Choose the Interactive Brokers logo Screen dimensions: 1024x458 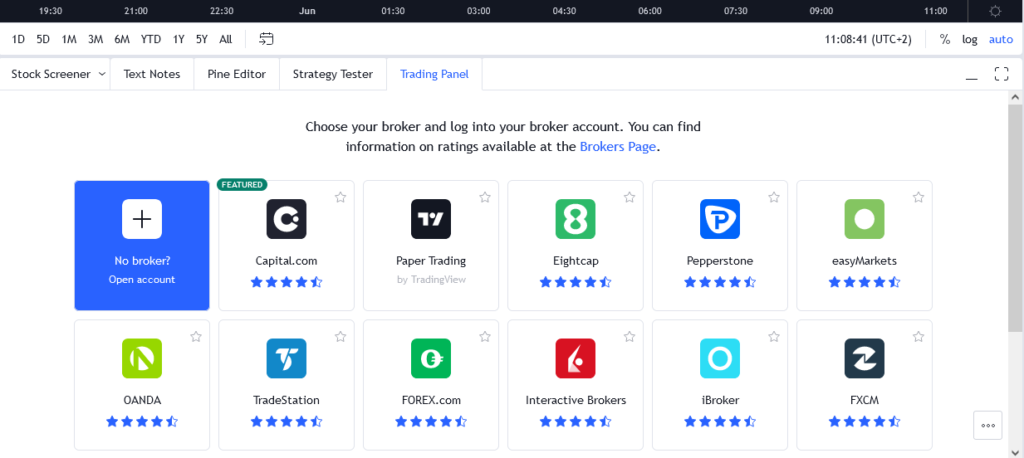(x=575, y=358)
